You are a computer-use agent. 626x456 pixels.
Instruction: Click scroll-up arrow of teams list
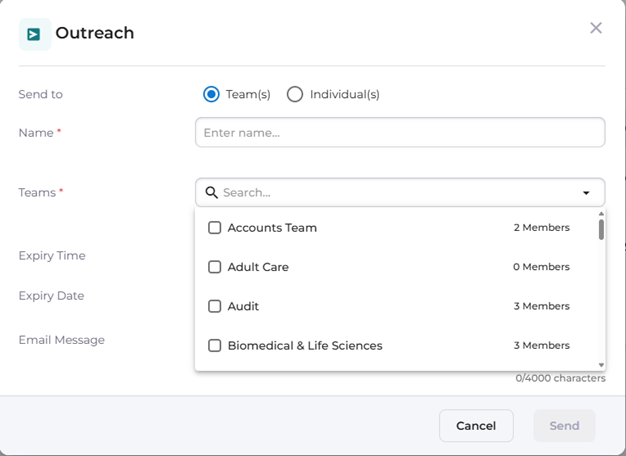point(601,214)
